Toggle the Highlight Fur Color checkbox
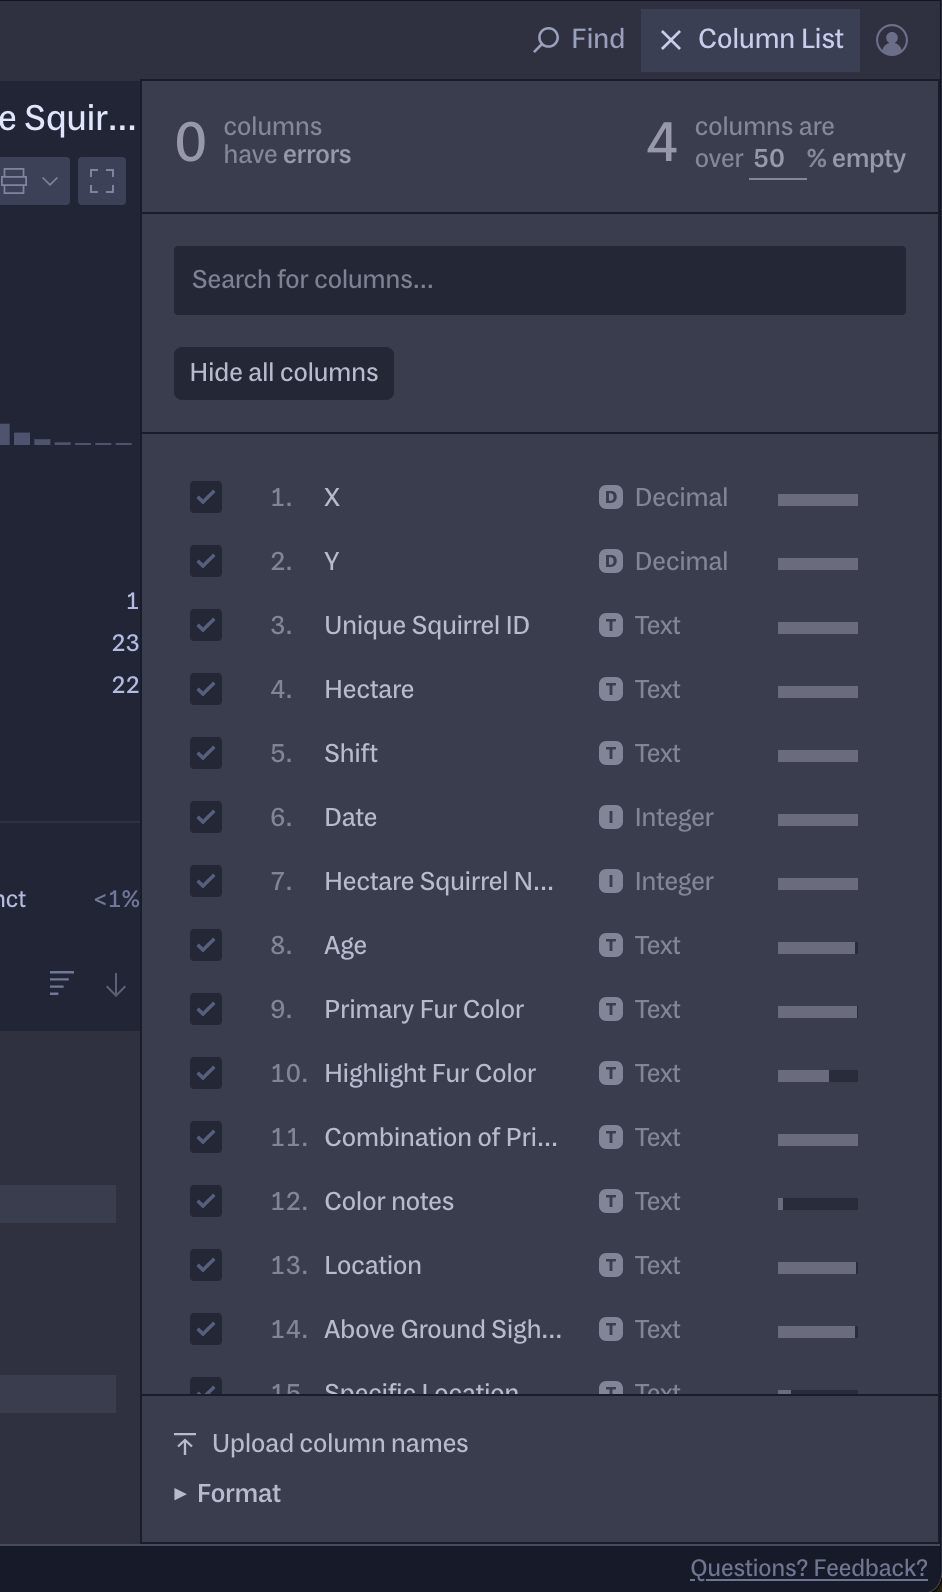Screen dimensions: 942x1592 [206, 1073]
